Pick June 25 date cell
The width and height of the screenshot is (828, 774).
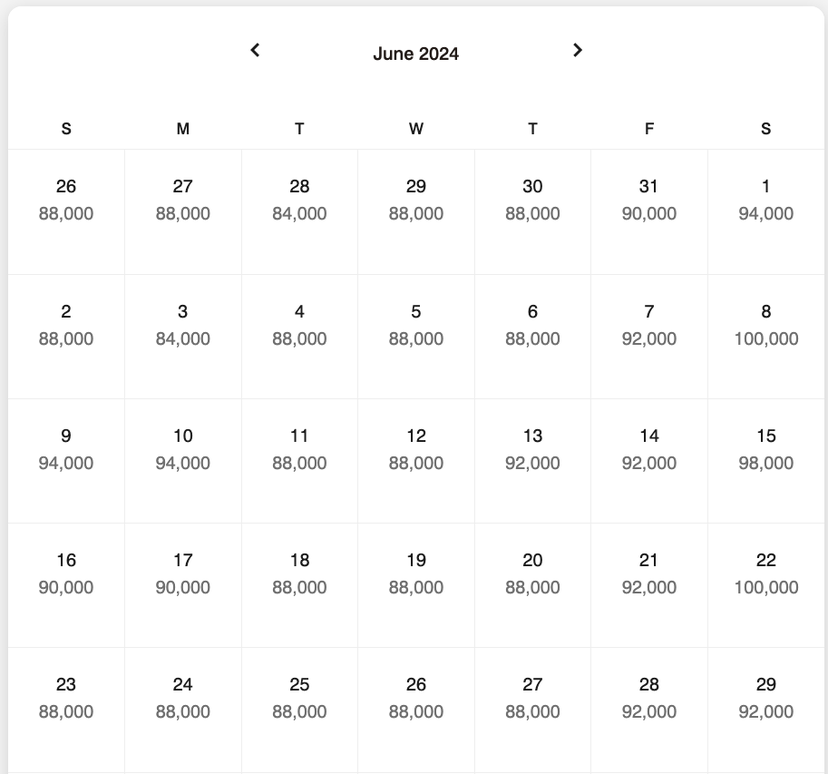pos(299,710)
